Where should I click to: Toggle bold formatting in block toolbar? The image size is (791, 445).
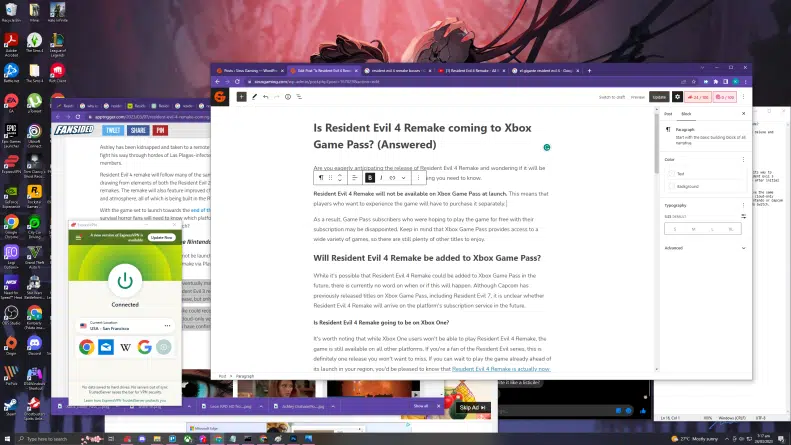pyautogui.click(x=369, y=177)
